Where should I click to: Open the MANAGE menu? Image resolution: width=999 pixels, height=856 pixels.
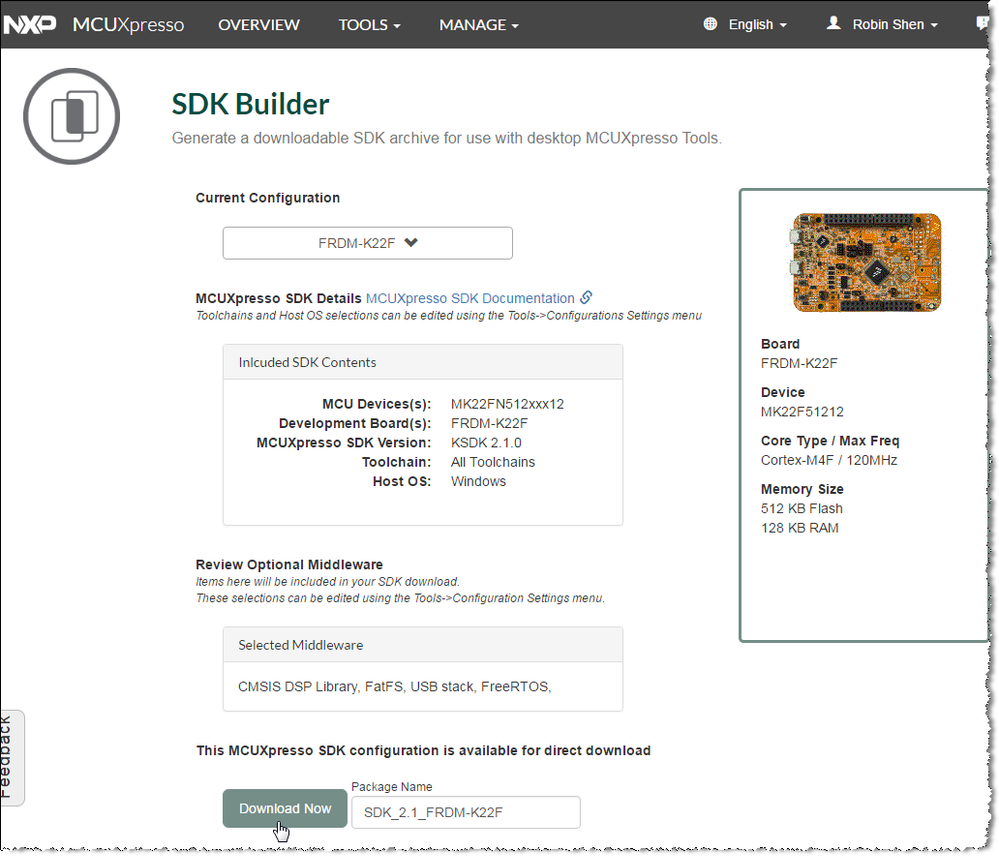coord(478,24)
